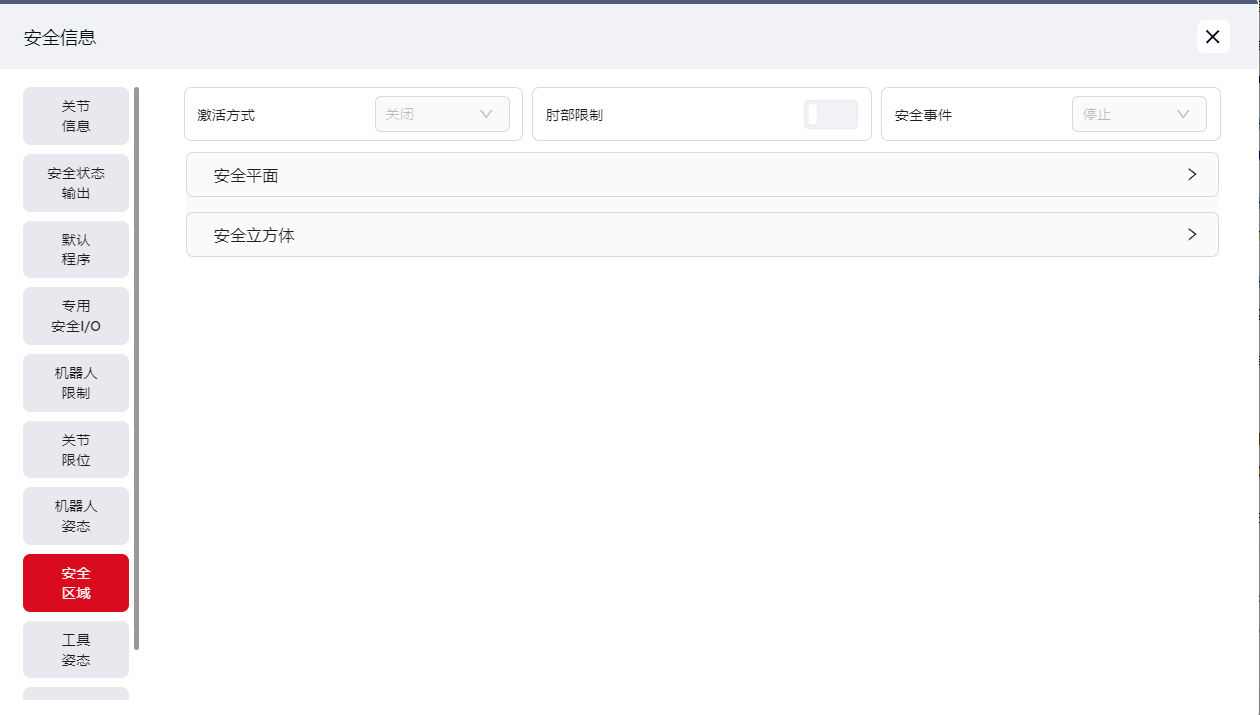Open the 安全状态输出 tab
Image resolution: width=1260 pixels, height=715 pixels.
coord(76,183)
